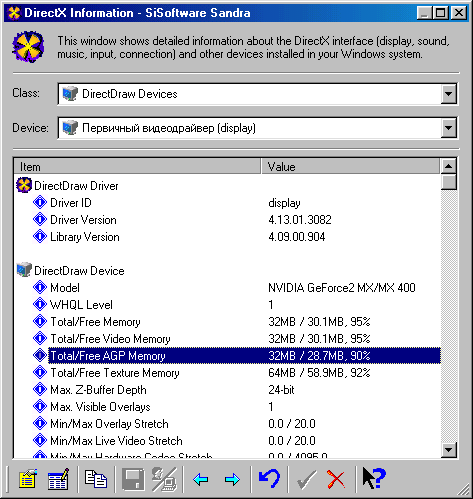Click the value 24-bit
The width and height of the screenshot is (473, 499).
point(281,390)
